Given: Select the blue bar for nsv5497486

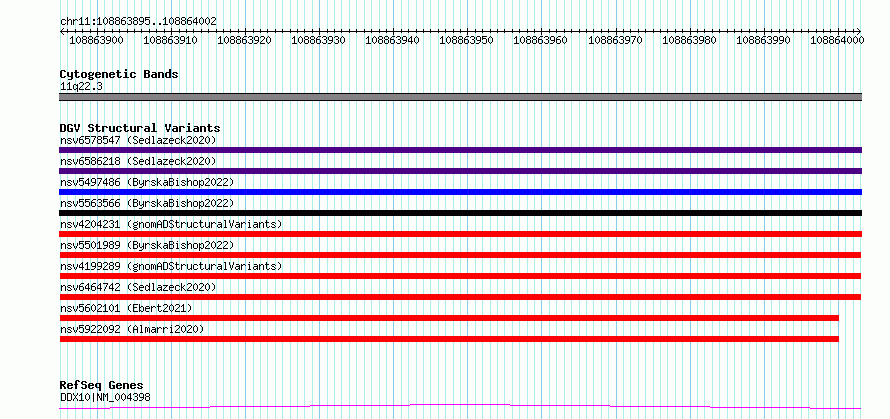Looking at the screenshot, I should 460,192.
